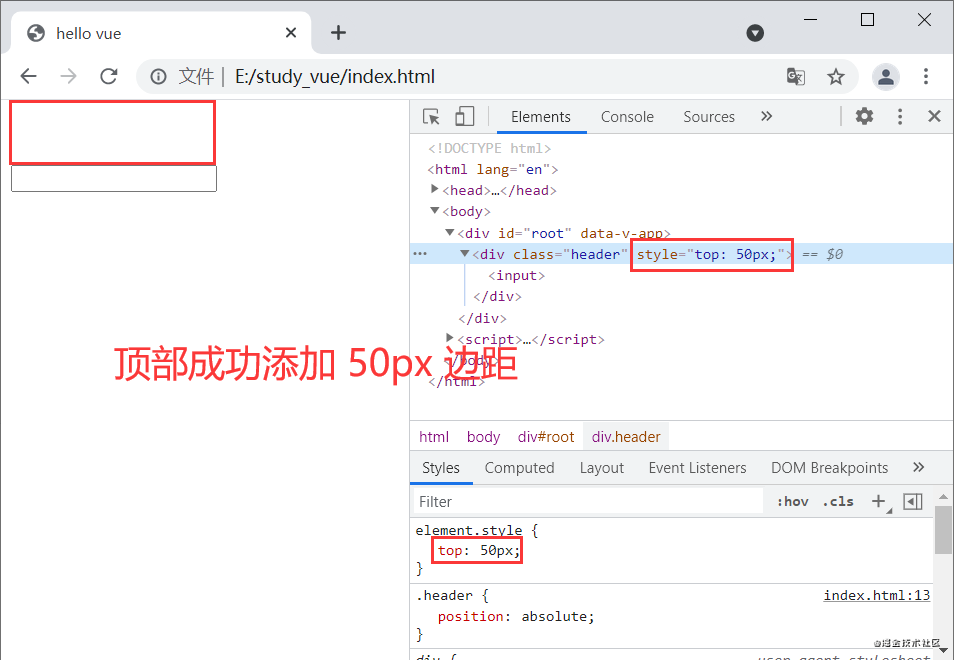Select body in the breadcrumb
The width and height of the screenshot is (954, 660).
tap(483, 437)
